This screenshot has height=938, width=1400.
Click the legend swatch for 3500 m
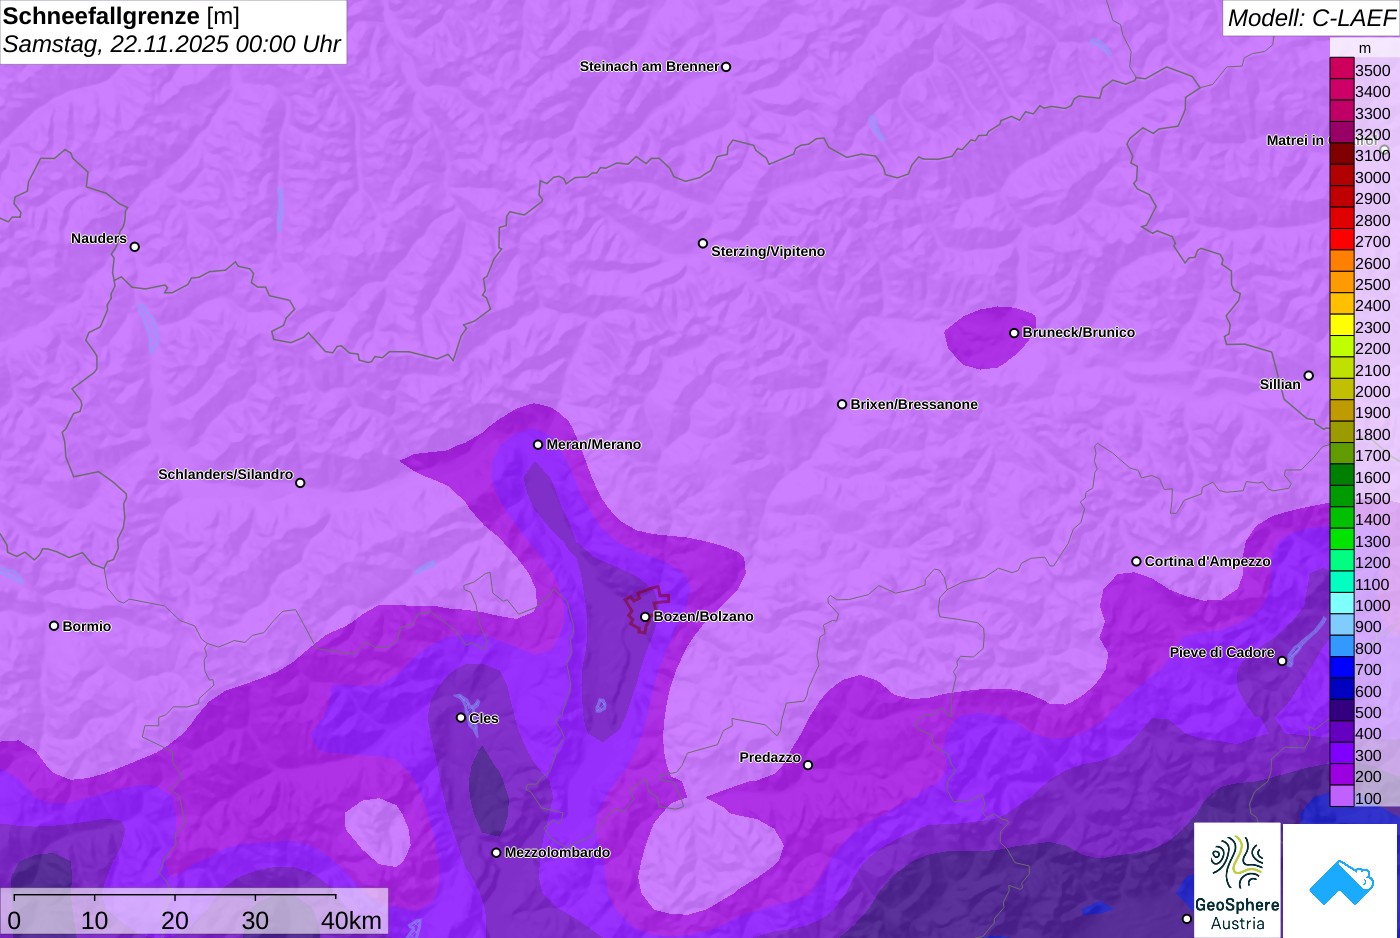[1341, 70]
